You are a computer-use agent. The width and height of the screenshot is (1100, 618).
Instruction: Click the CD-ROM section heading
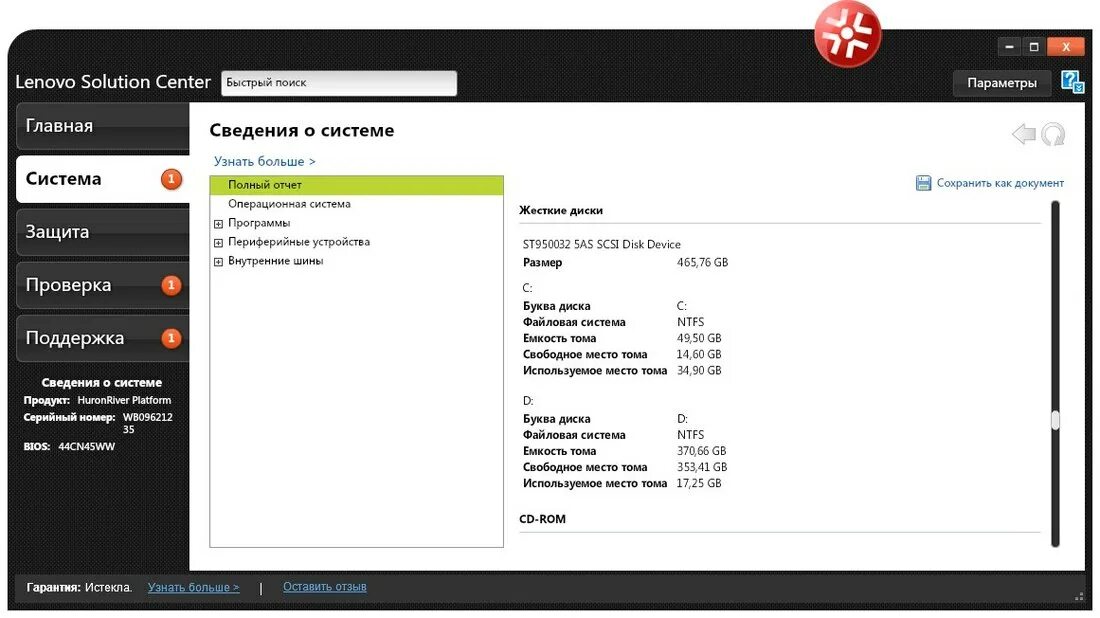(x=542, y=519)
